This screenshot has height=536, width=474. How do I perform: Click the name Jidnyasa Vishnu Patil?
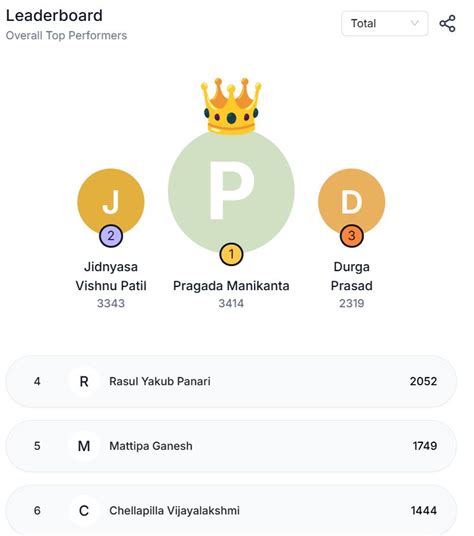[x=111, y=276]
